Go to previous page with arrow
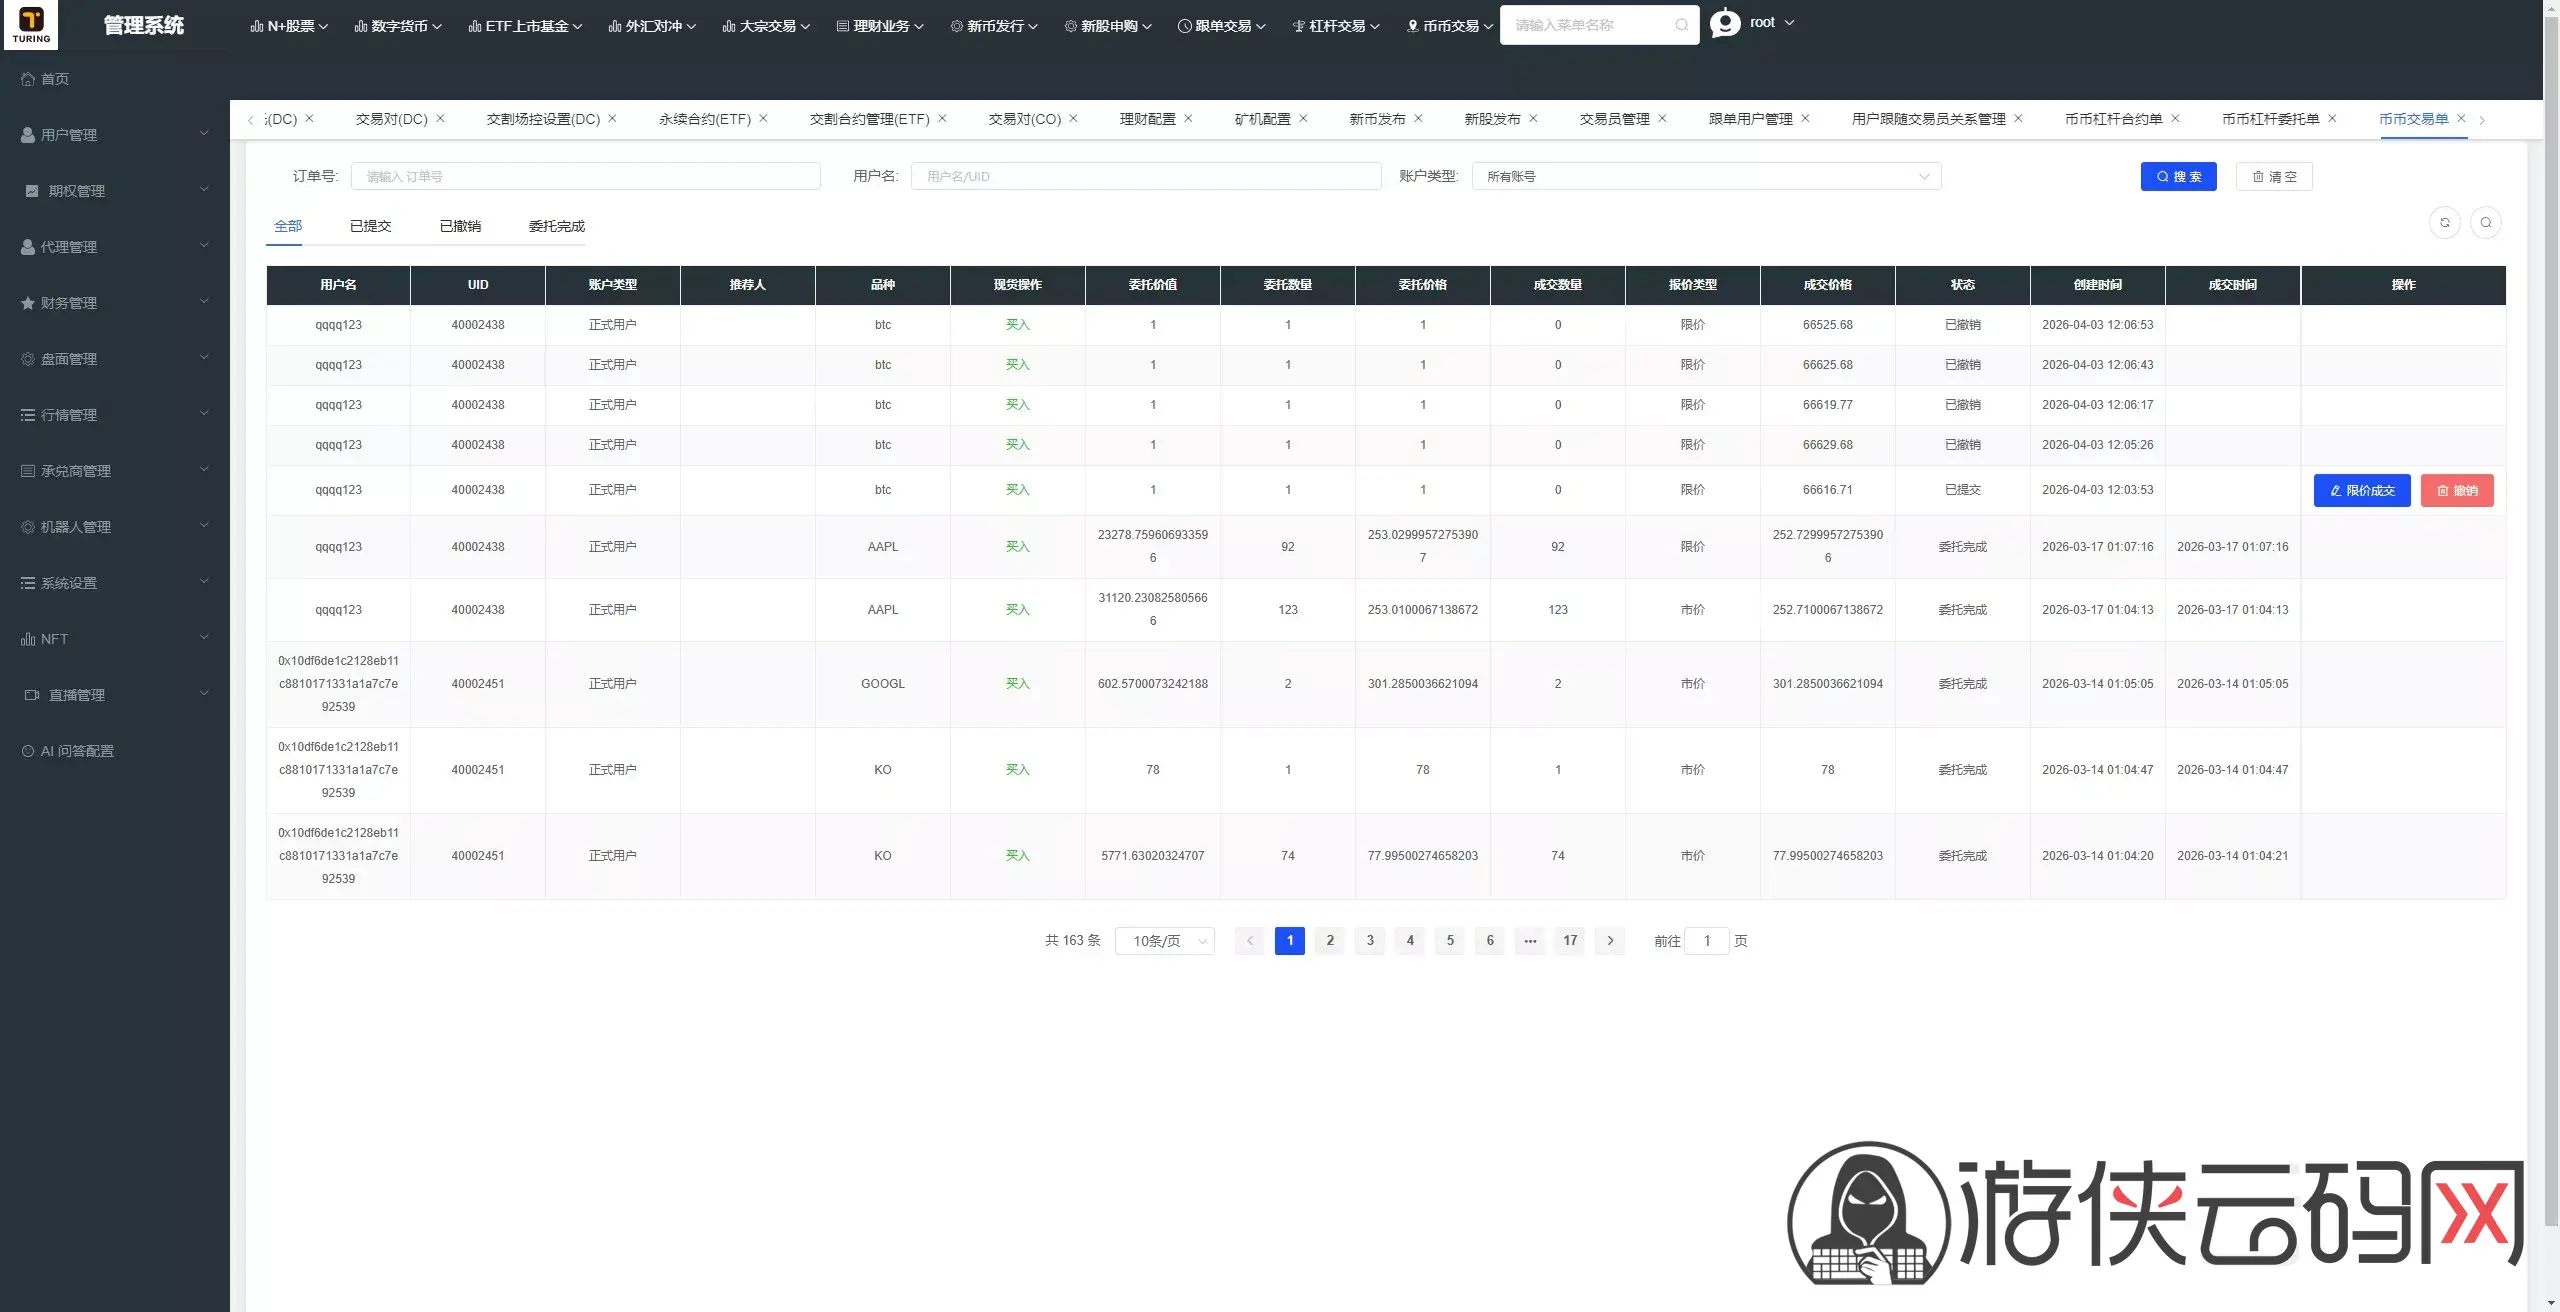2560x1312 pixels. tap(1250, 941)
